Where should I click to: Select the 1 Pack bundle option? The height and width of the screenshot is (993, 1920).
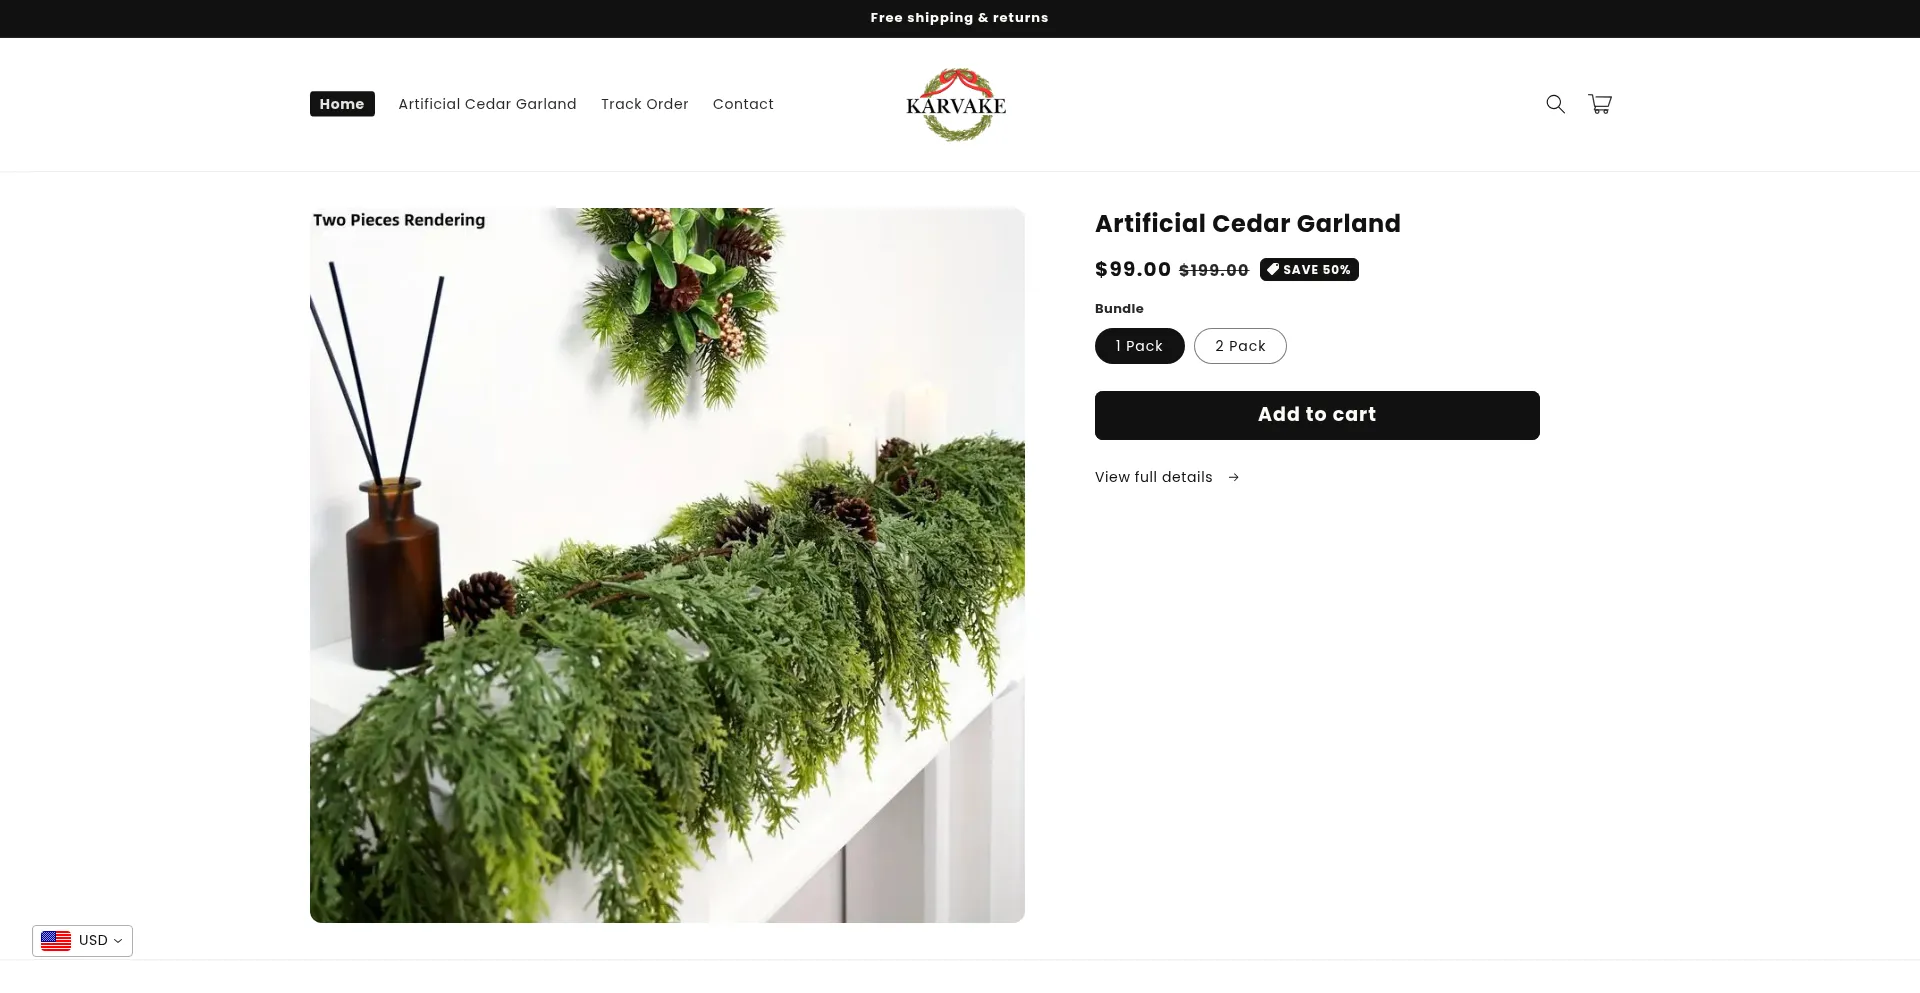(1139, 346)
